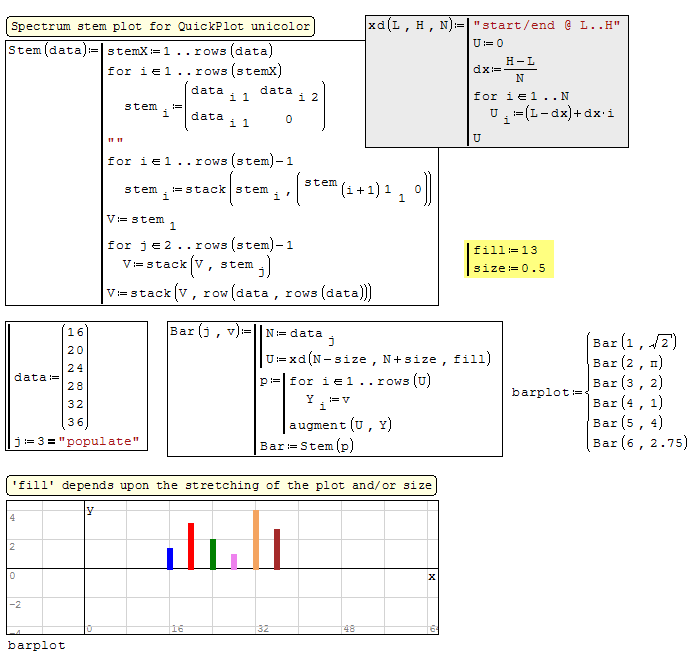Select the 'fill' depends upon stretching note

pyautogui.click(x=220, y=486)
